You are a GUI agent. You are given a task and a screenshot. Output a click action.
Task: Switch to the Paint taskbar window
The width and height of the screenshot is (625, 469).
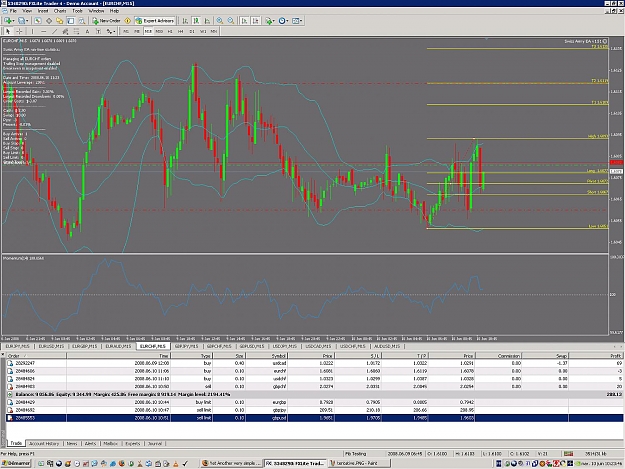(359, 463)
